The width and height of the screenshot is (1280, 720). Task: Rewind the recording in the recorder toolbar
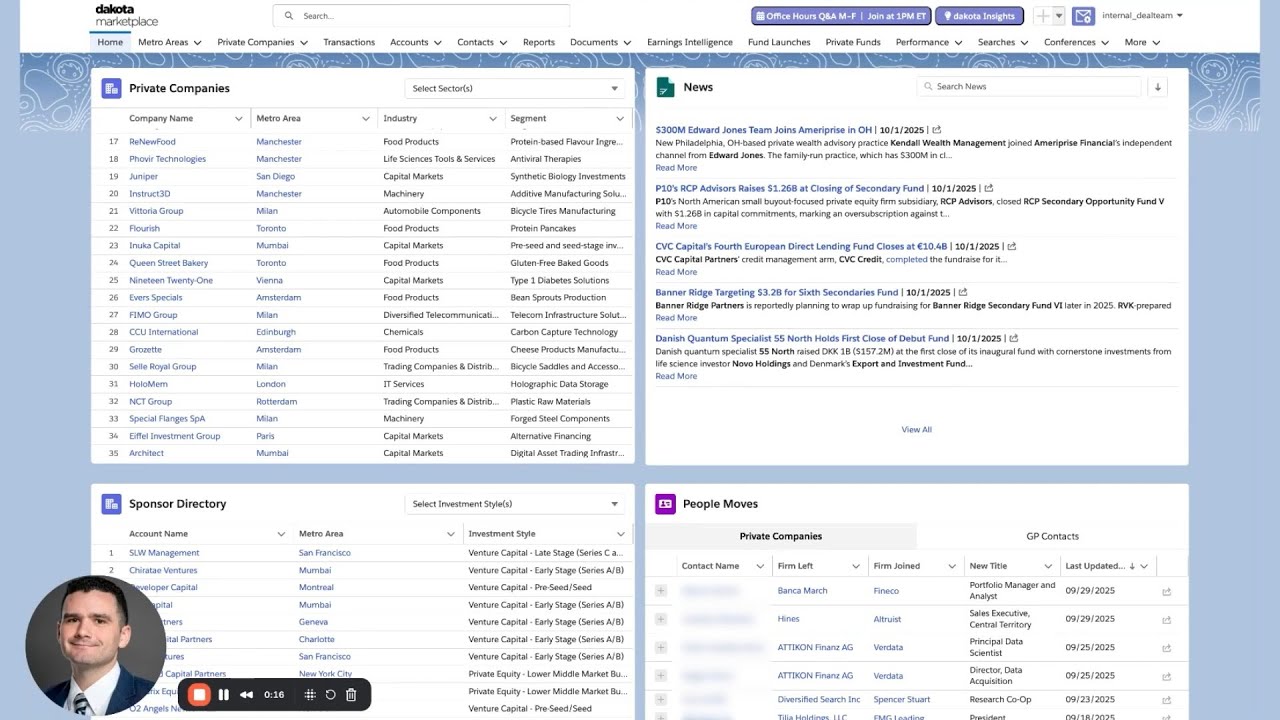pyautogui.click(x=246, y=695)
